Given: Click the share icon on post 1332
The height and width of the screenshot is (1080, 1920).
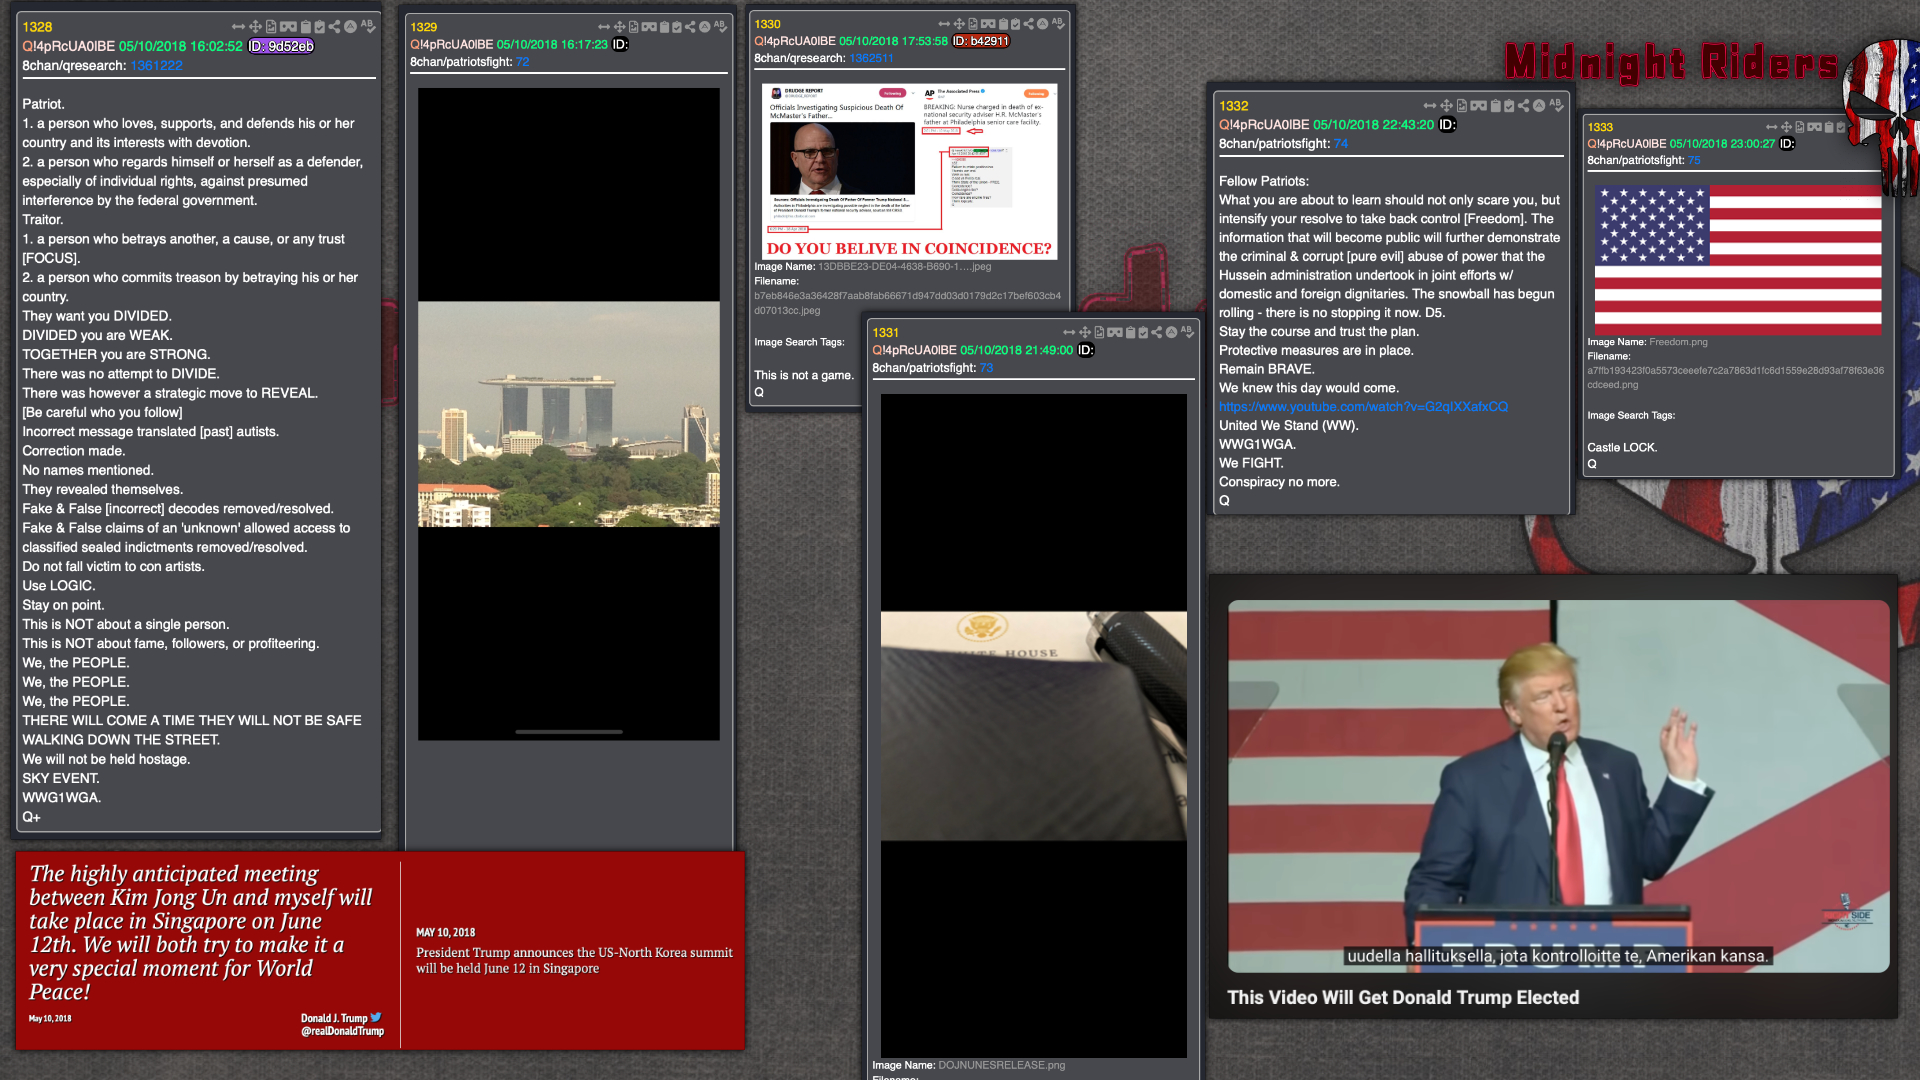Looking at the screenshot, I should [x=1524, y=106].
